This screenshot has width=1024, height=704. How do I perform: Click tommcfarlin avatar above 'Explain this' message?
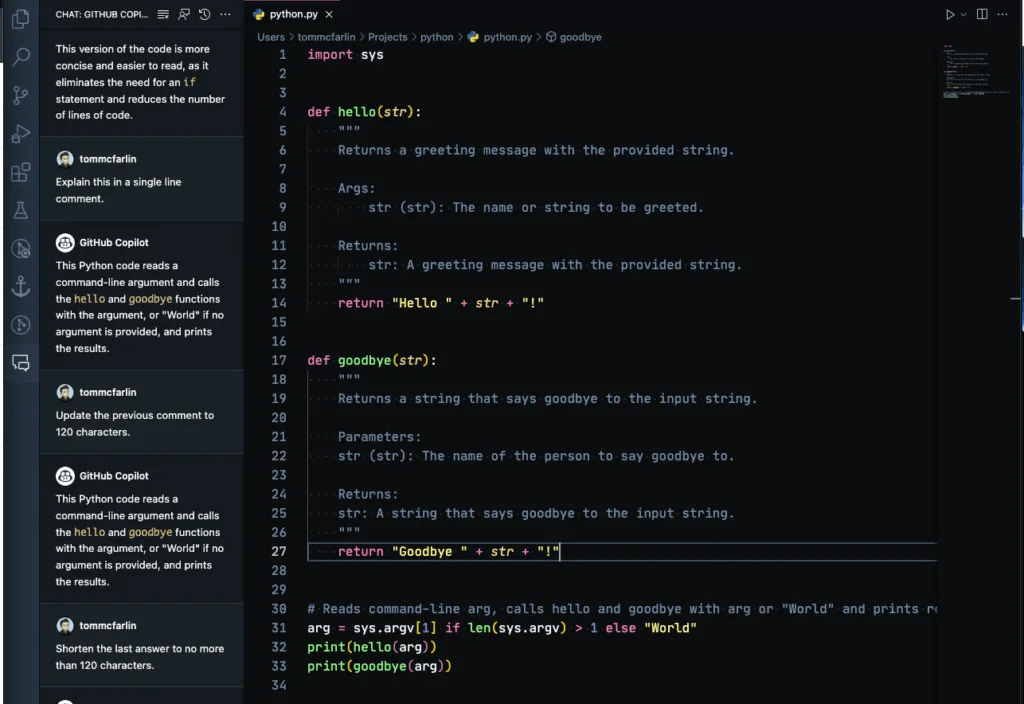point(65,159)
